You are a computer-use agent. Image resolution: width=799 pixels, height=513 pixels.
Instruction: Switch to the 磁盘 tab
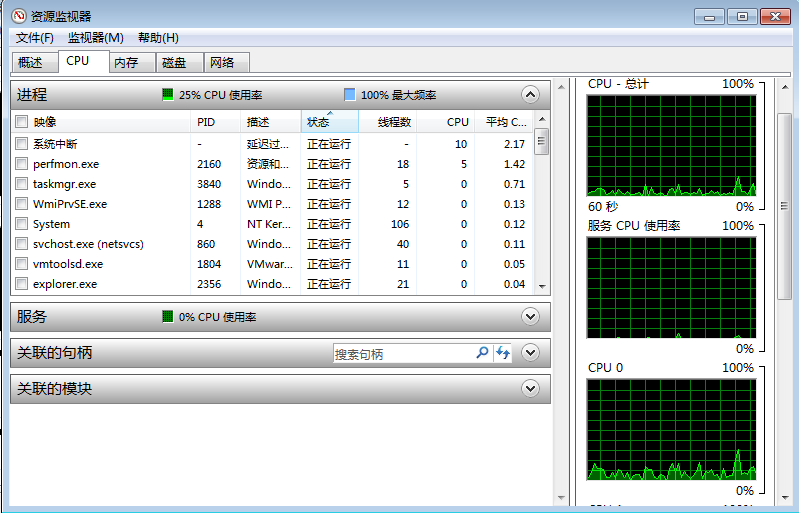pos(179,63)
